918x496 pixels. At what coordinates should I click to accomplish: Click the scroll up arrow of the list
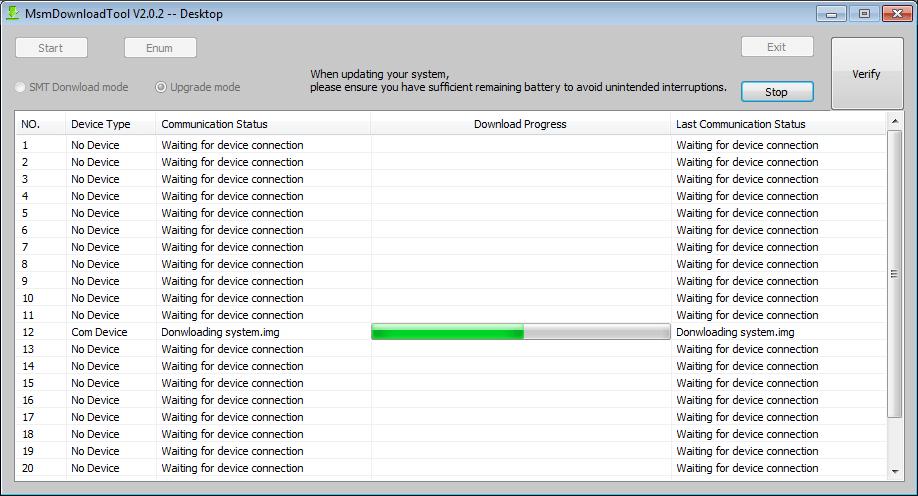[x=894, y=122]
